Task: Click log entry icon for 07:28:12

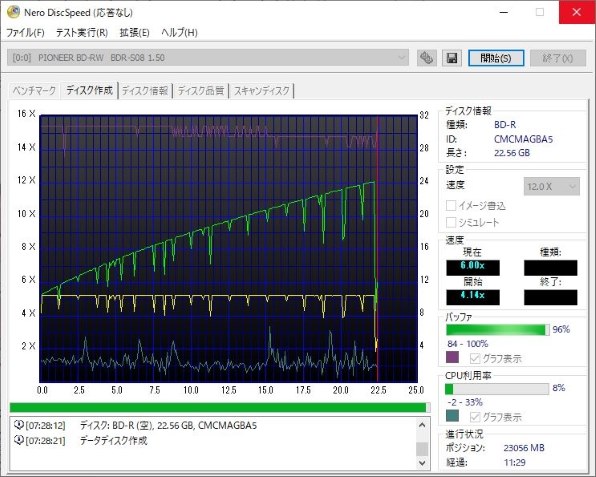Action: pyautogui.click(x=18, y=425)
